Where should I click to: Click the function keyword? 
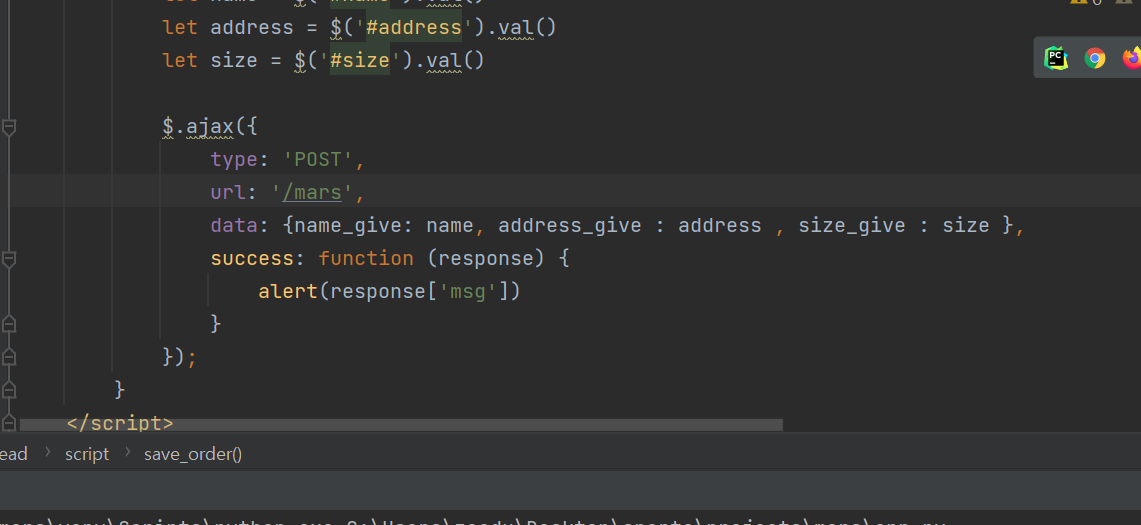pyautogui.click(x=366, y=258)
